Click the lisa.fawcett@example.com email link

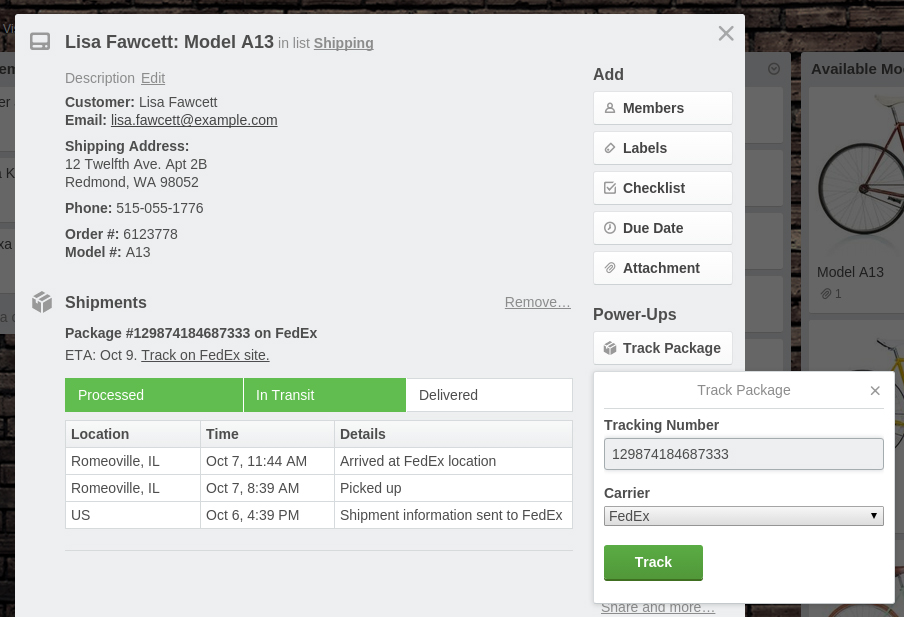194,120
